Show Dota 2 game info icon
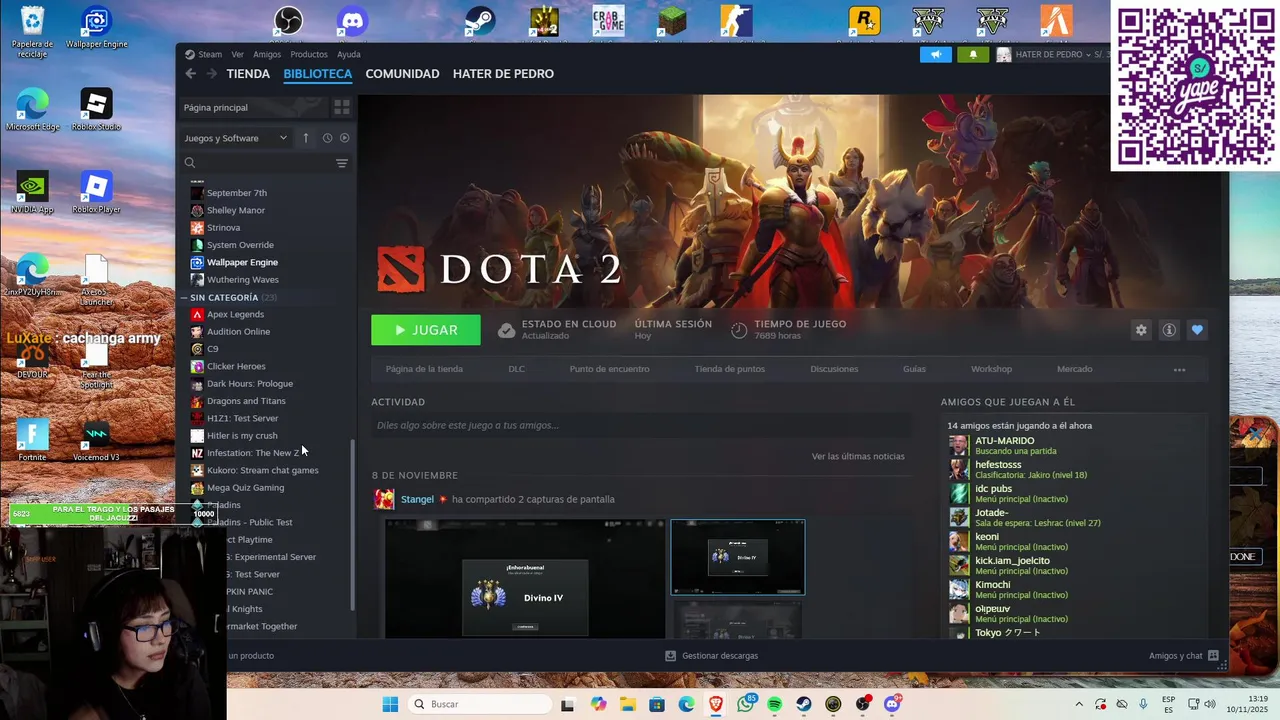The image size is (1280, 720). [1169, 330]
